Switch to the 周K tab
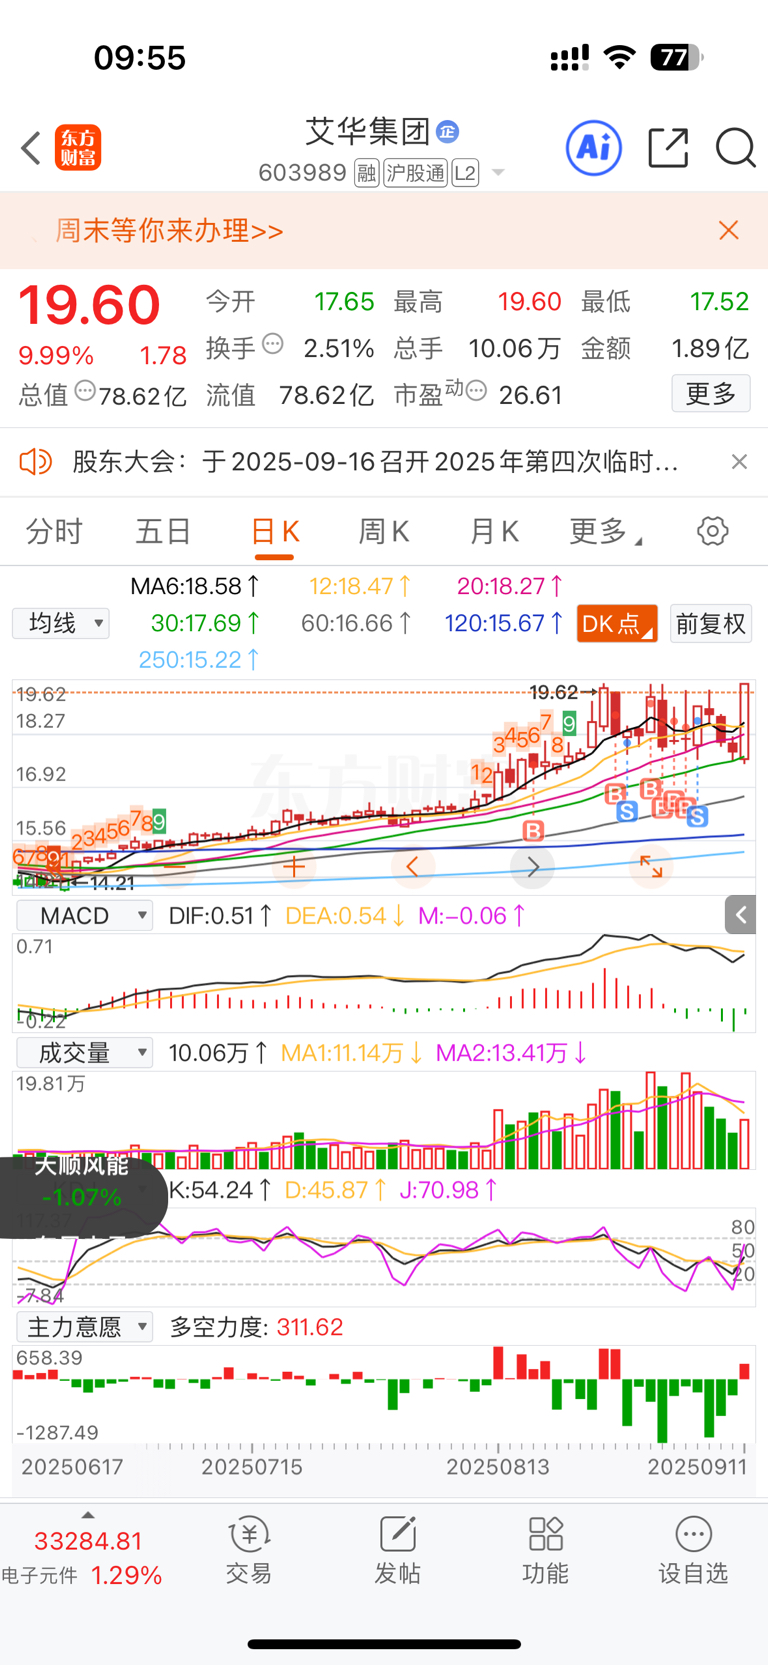This screenshot has height=1665, width=769. tap(384, 531)
